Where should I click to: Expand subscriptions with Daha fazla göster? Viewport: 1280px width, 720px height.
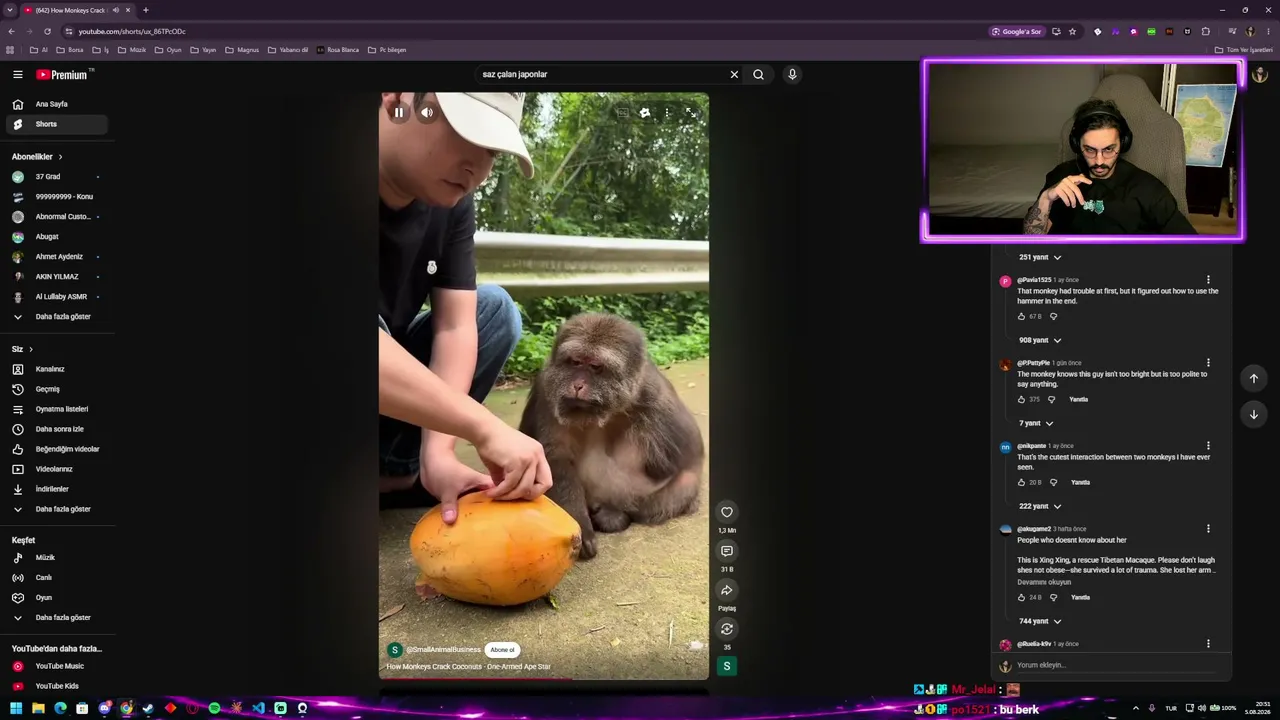click(57, 317)
